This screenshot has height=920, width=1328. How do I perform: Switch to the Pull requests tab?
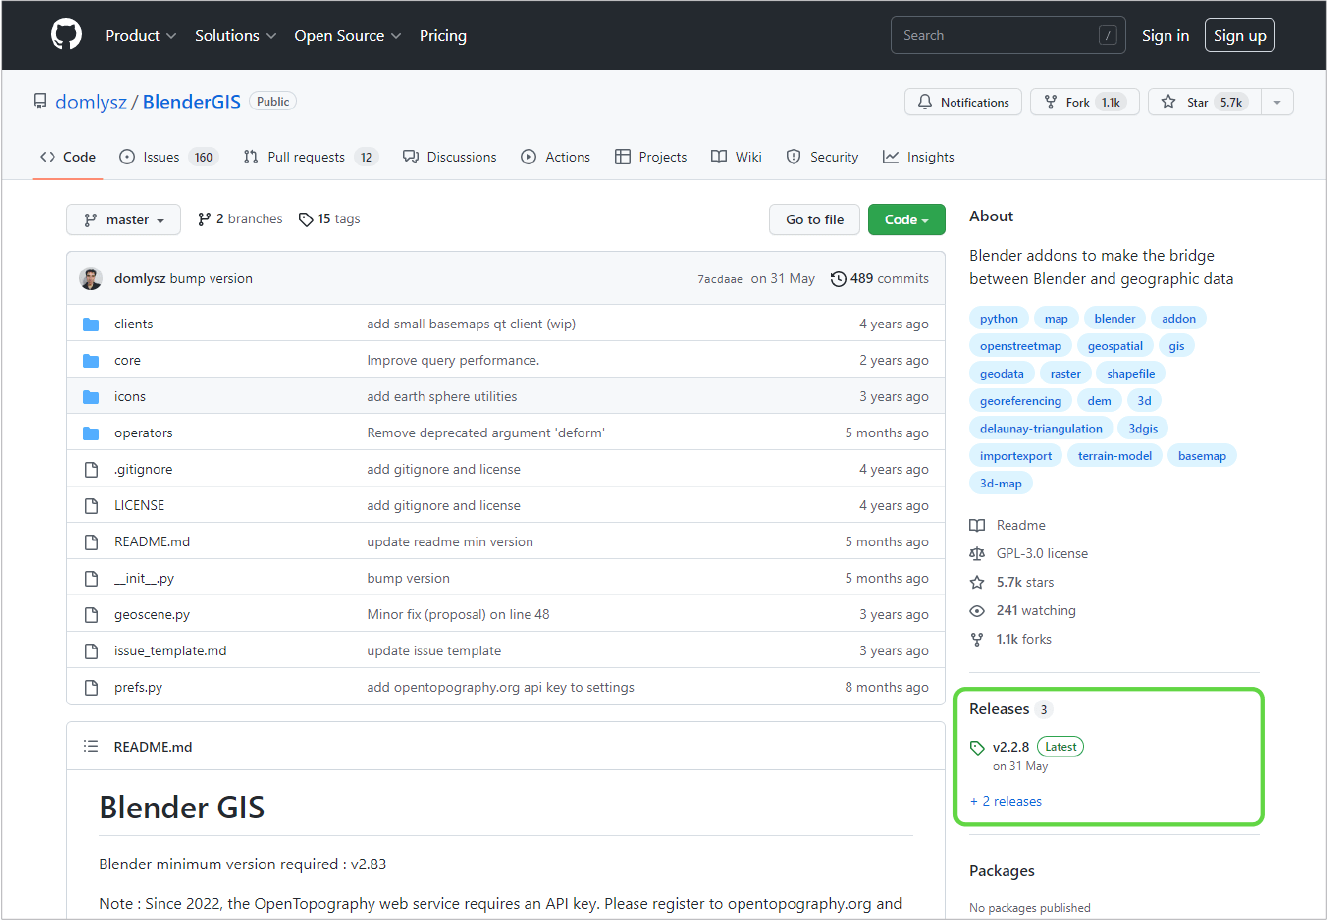tap(310, 157)
